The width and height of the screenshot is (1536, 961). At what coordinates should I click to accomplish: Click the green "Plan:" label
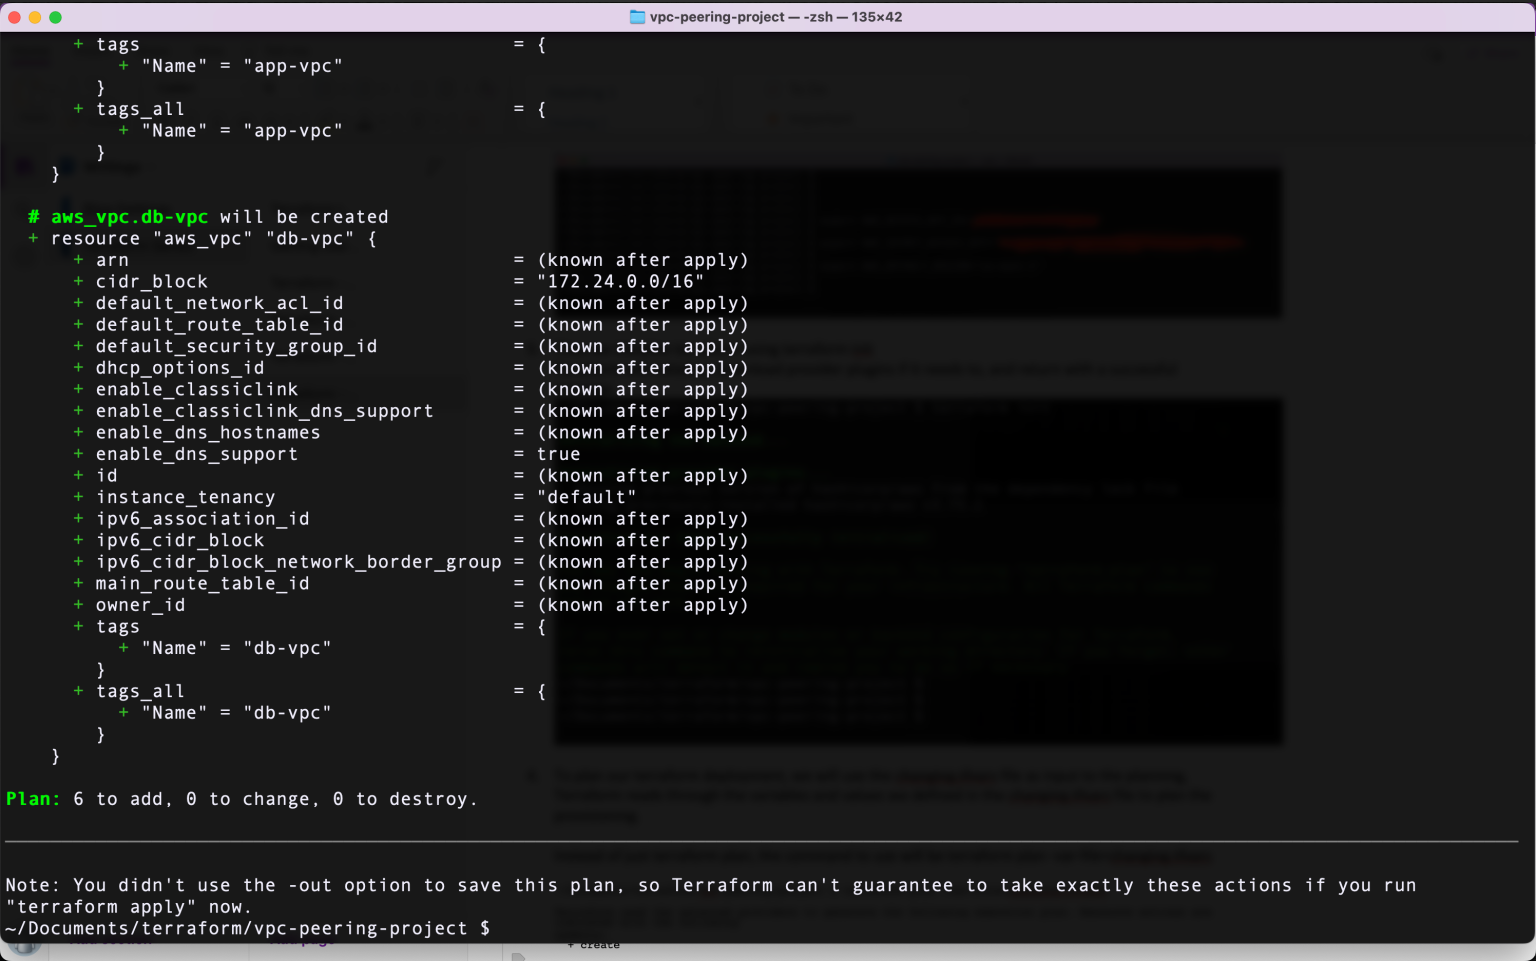coord(33,799)
